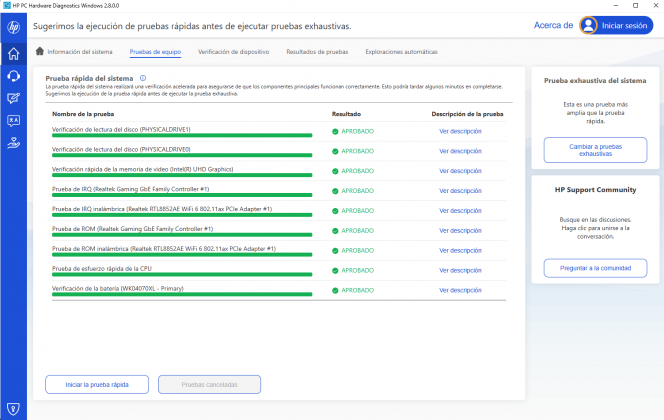
Task: Click the privacy shield icon
Action: (14, 409)
